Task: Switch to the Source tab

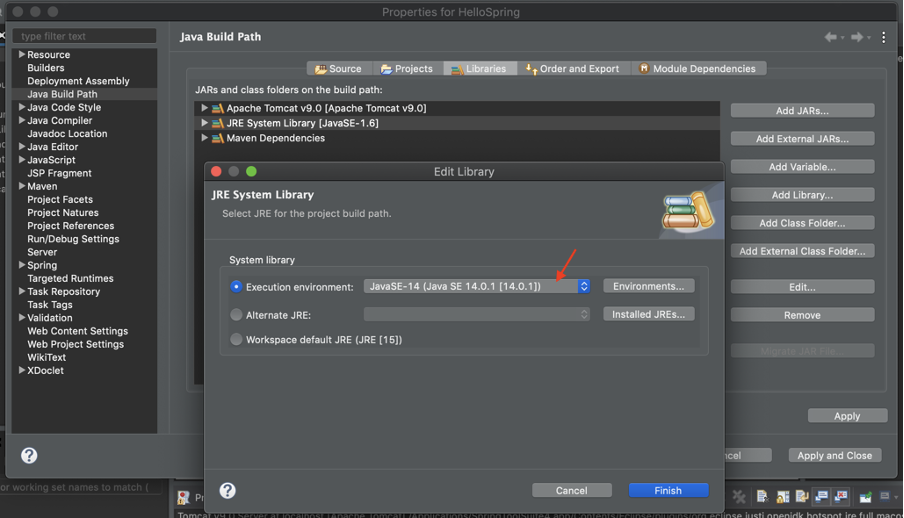Action: 338,69
